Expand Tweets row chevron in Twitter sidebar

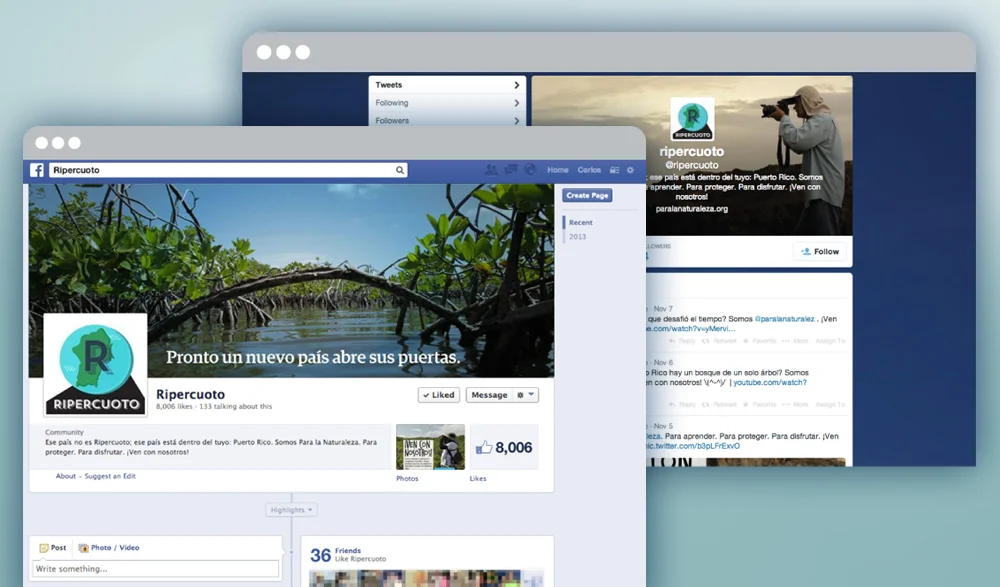(517, 85)
